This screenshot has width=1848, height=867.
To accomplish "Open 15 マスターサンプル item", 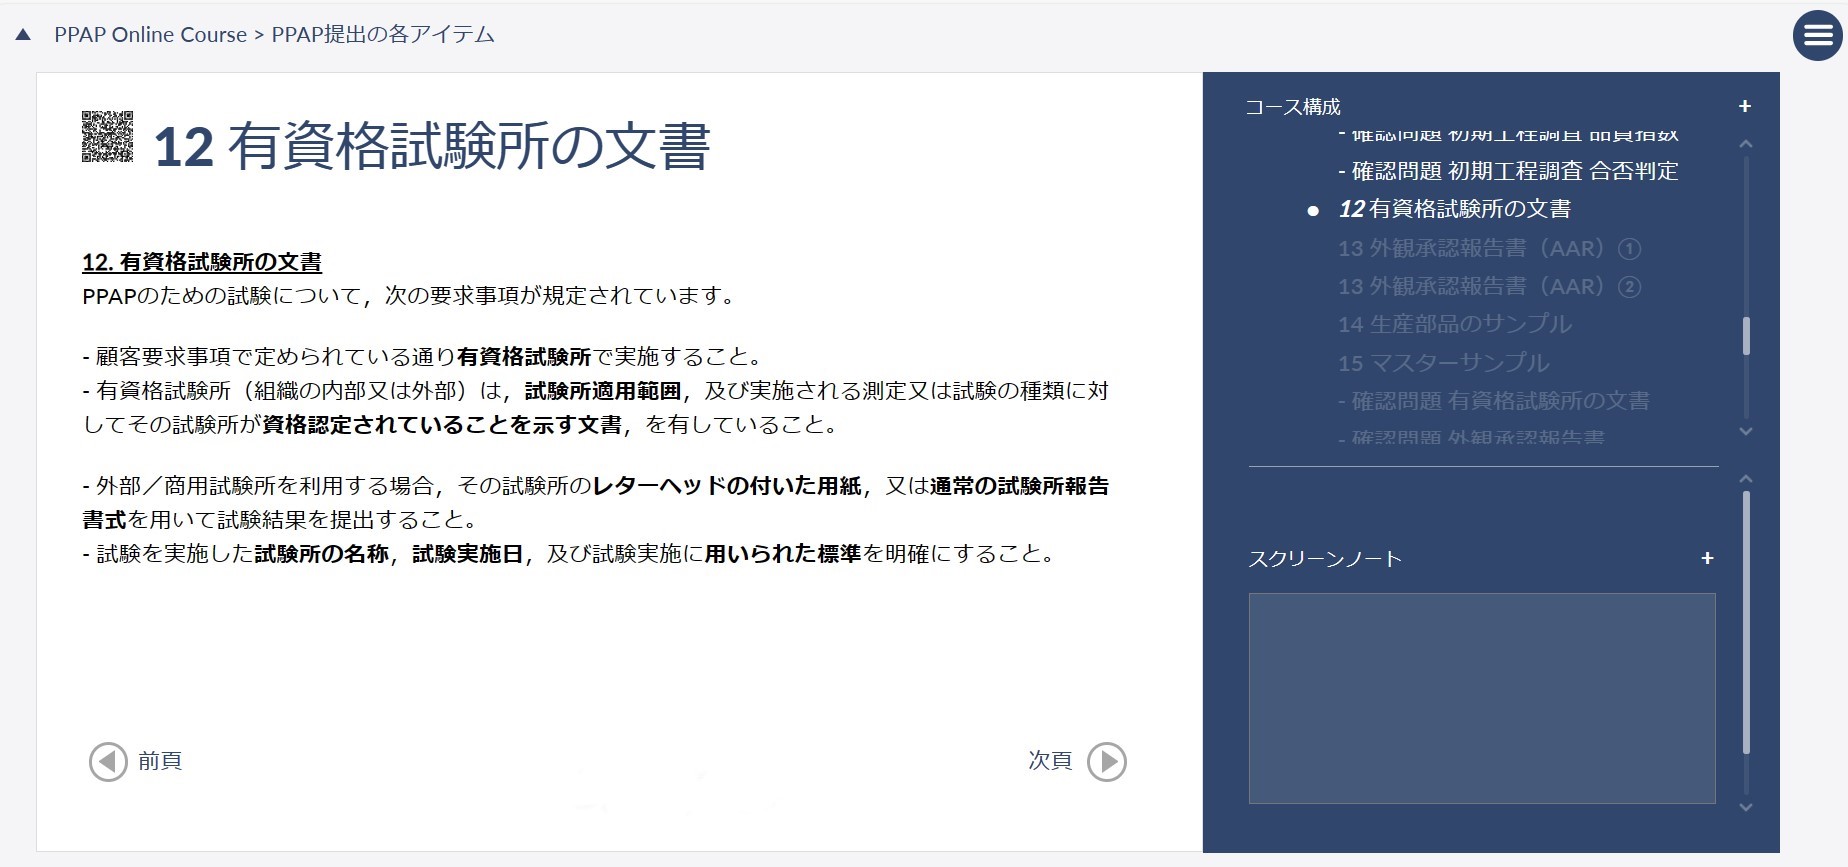I will coord(1444,363).
